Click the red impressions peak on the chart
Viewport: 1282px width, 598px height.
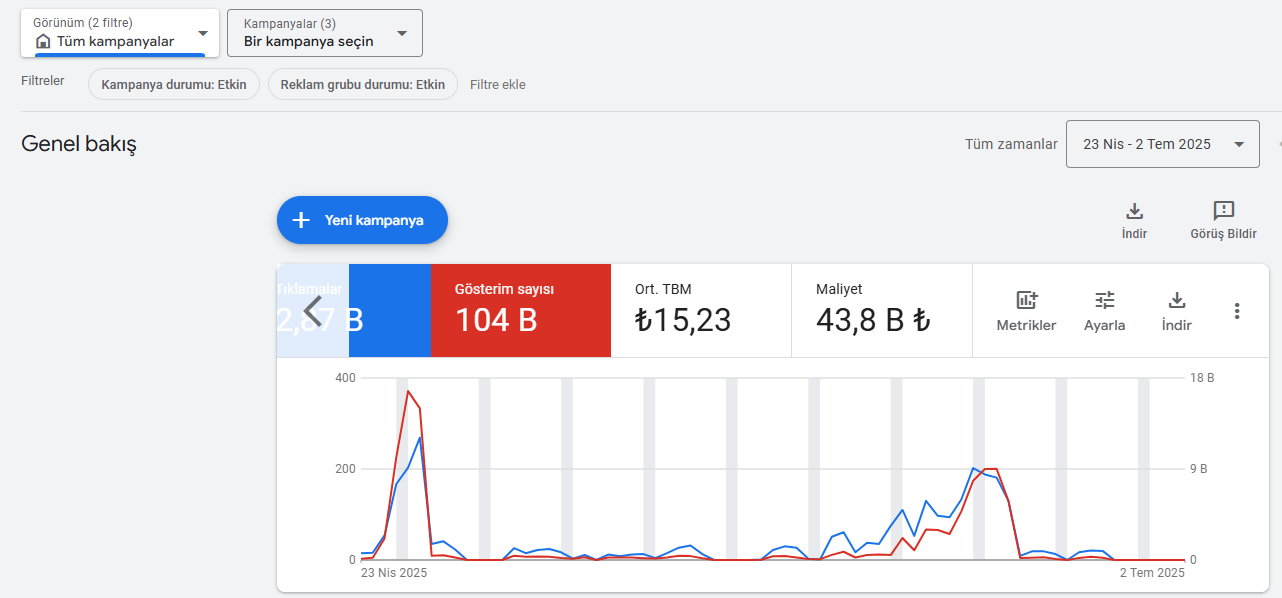tap(408, 391)
